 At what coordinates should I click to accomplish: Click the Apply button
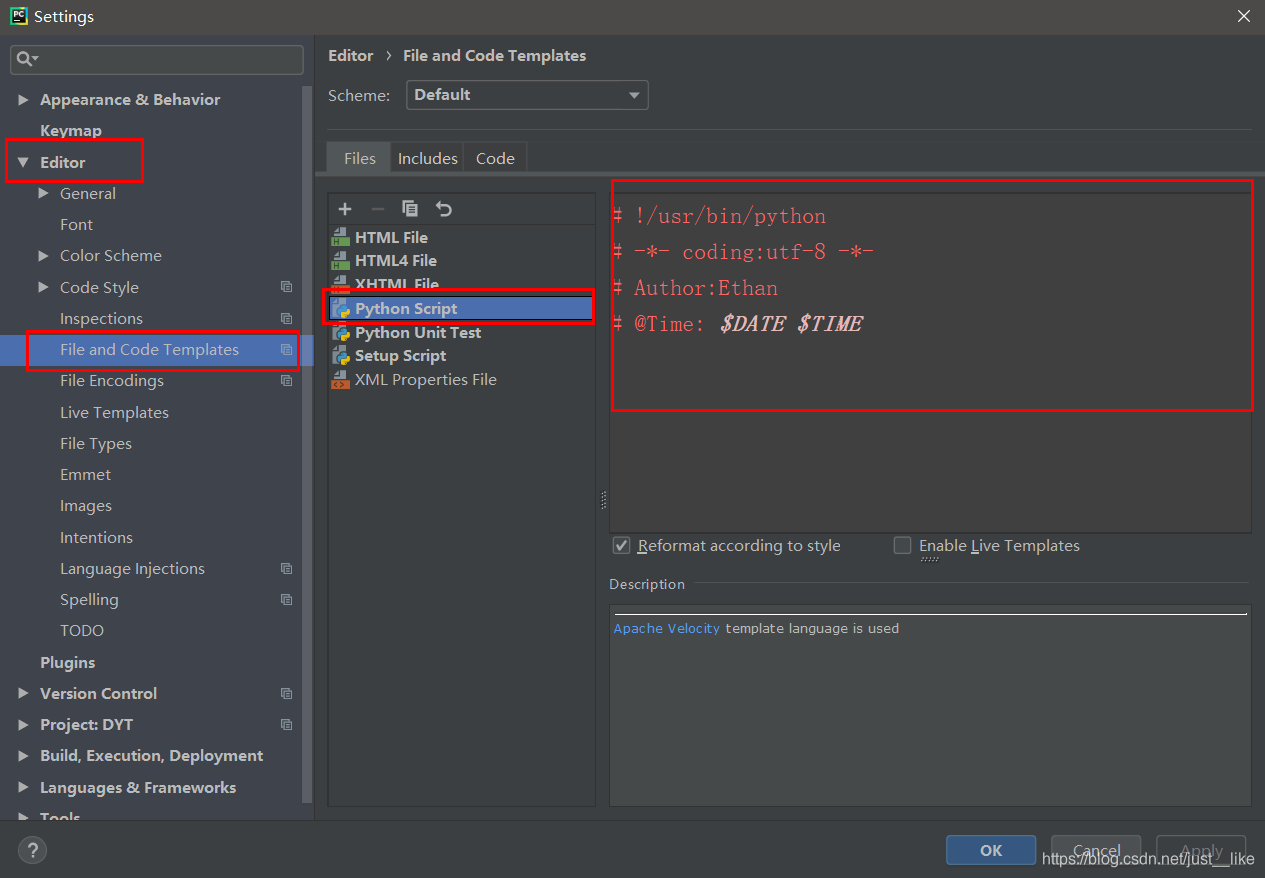1201,850
